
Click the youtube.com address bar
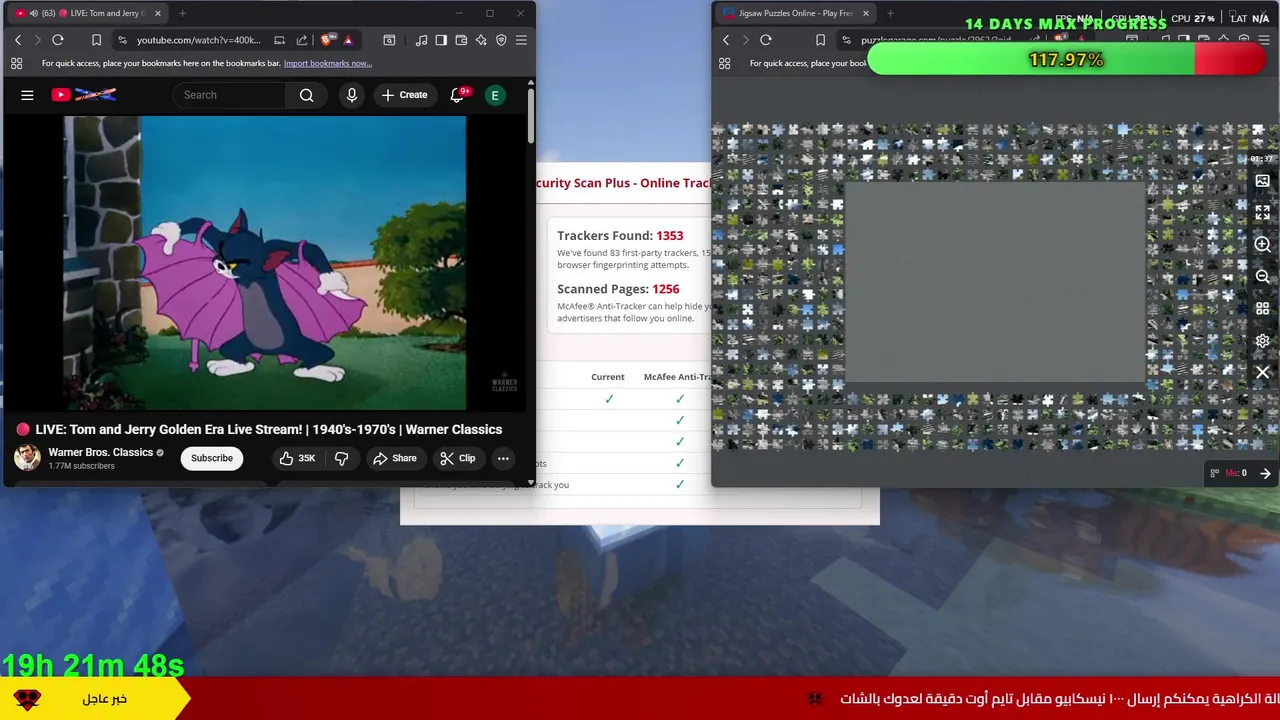(x=198, y=40)
